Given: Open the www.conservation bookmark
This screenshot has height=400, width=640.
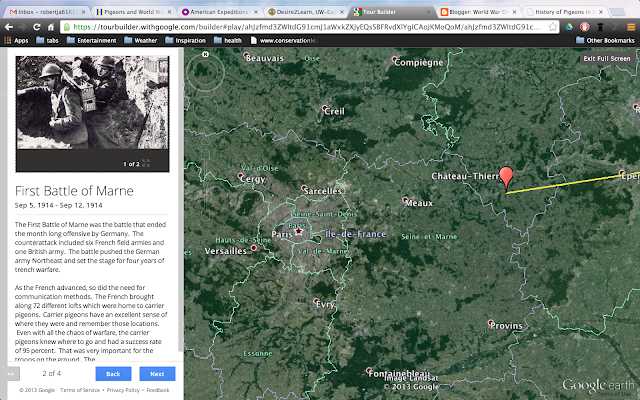Looking at the screenshot, I should tap(284, 40).
